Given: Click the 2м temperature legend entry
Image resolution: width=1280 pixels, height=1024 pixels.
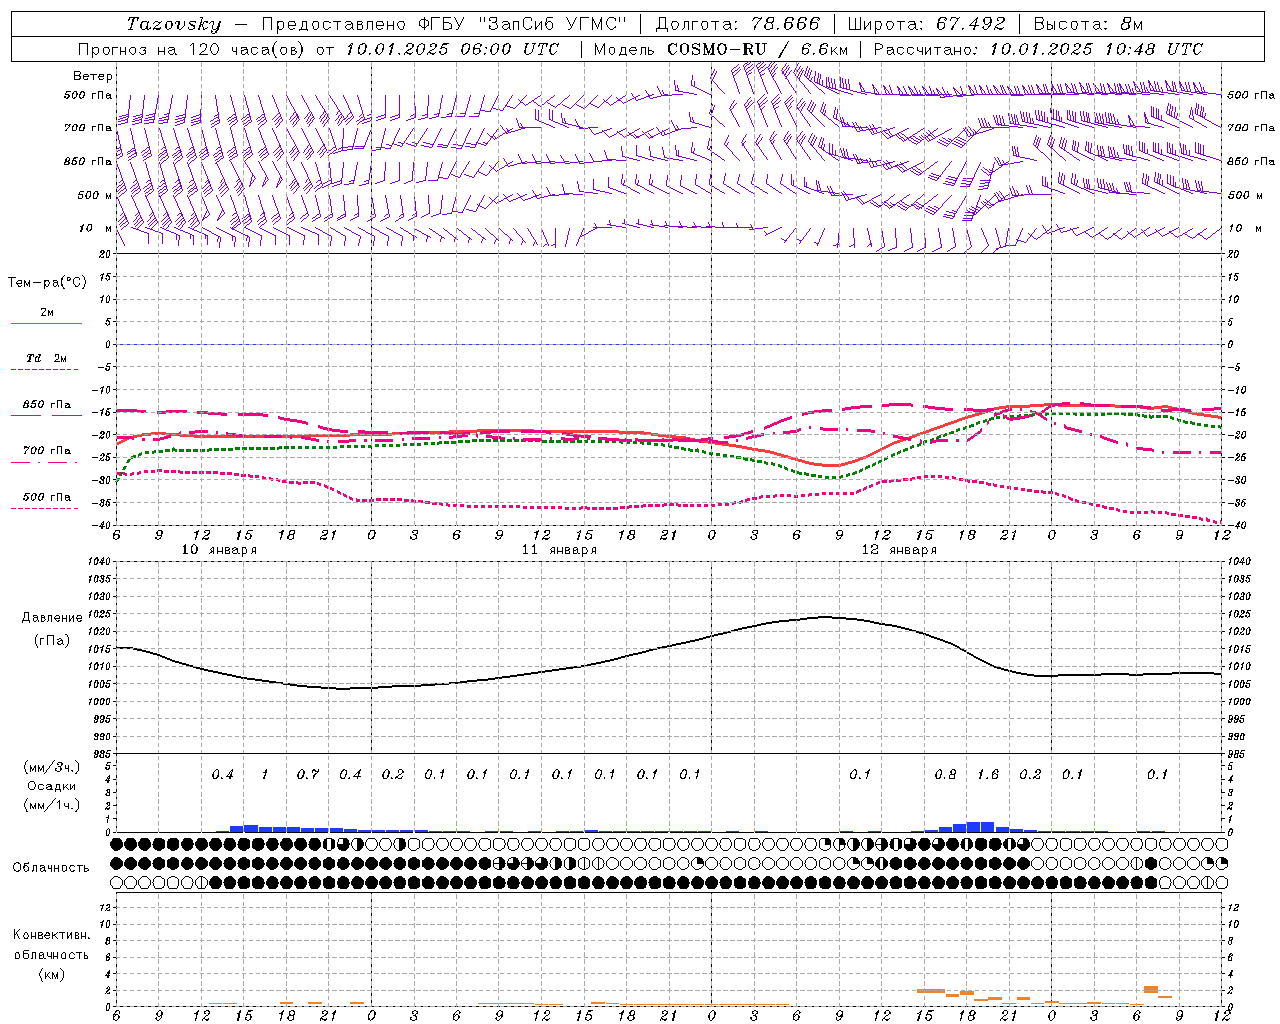Looking at the screenshot, I should pos(47,312).
